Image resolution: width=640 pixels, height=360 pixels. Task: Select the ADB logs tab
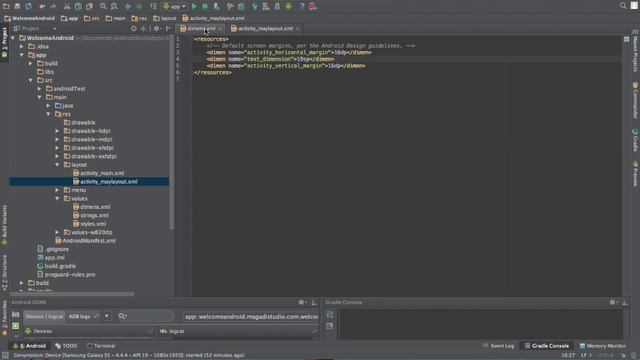coord(83,316)
